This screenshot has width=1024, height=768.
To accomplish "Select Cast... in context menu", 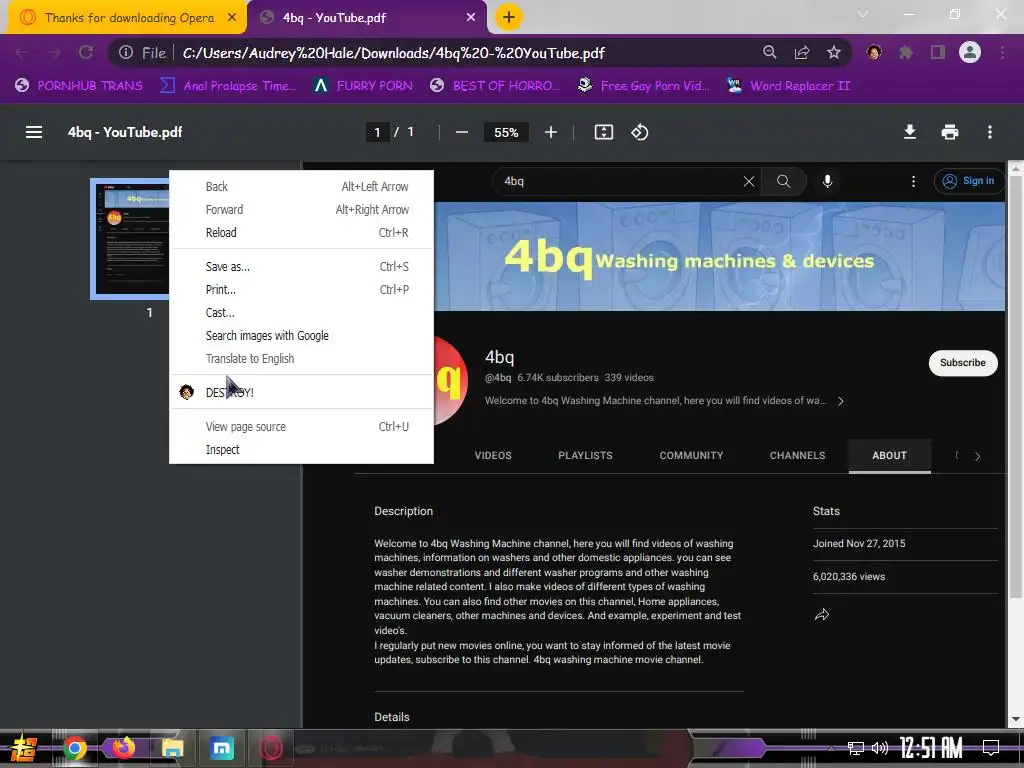I will [x=301, y=312].
